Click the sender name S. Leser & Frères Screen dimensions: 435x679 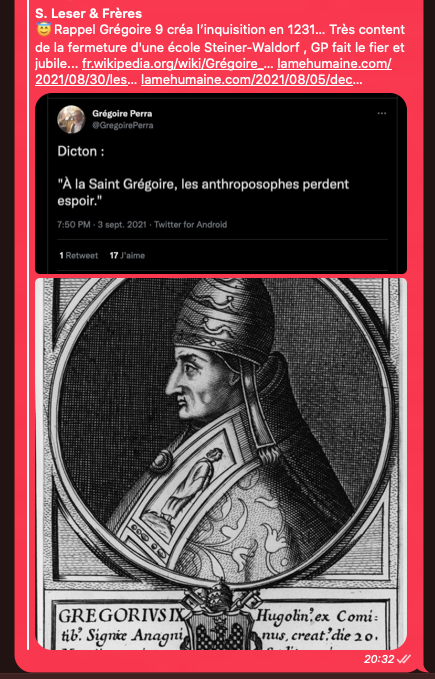point(88,13)
